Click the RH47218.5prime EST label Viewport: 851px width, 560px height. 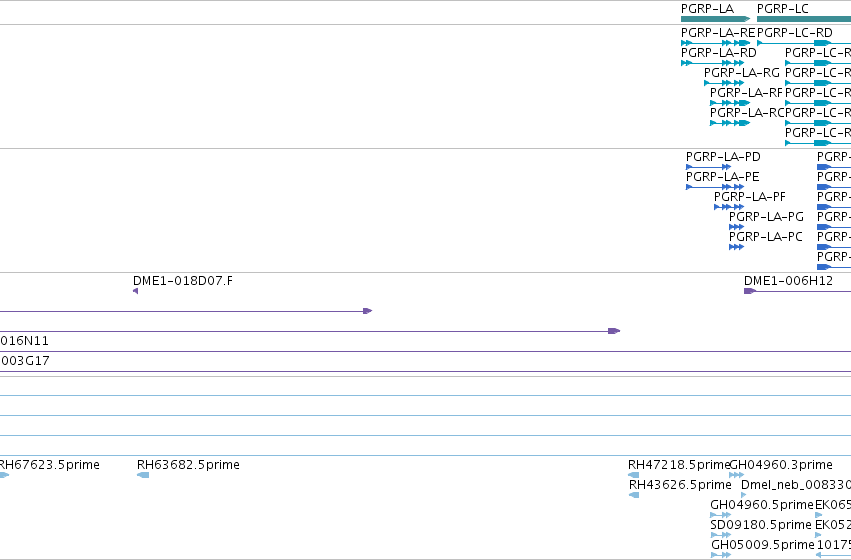679,465
